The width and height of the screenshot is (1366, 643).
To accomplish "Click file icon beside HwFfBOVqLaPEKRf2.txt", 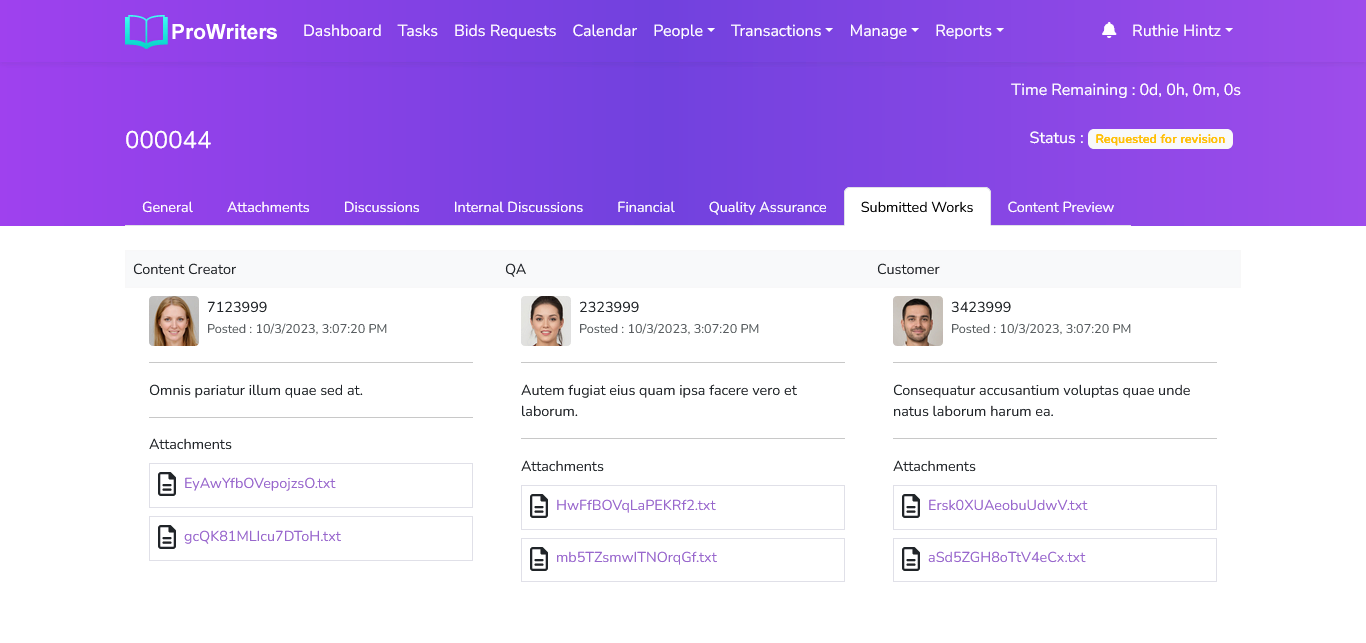I will [x=539, y=506].
